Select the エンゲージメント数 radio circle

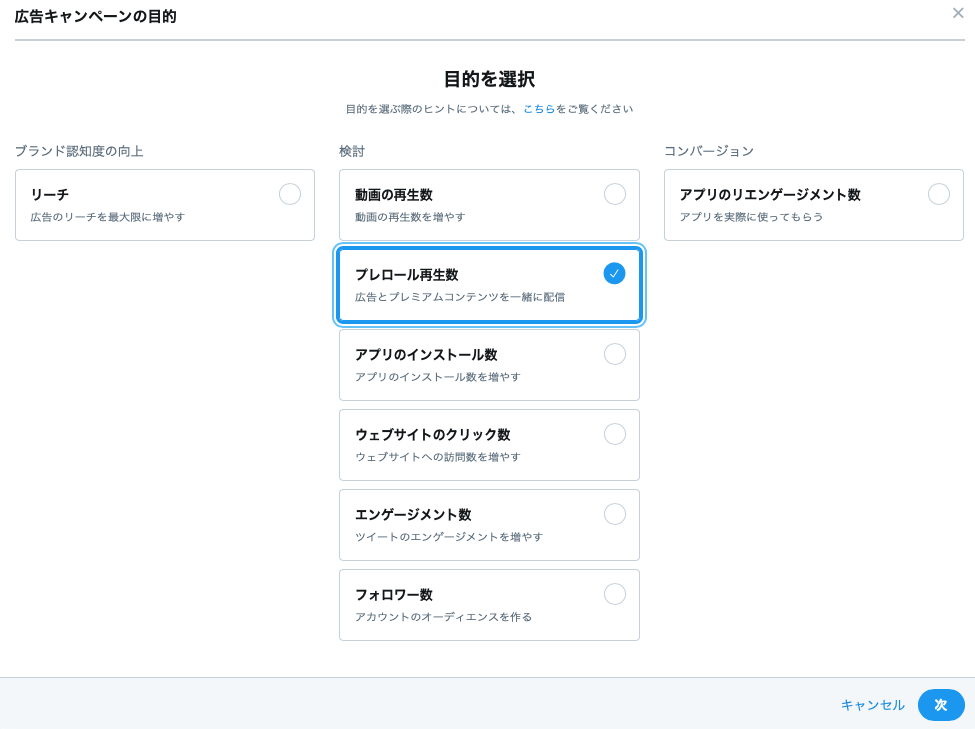coord(615,514)
